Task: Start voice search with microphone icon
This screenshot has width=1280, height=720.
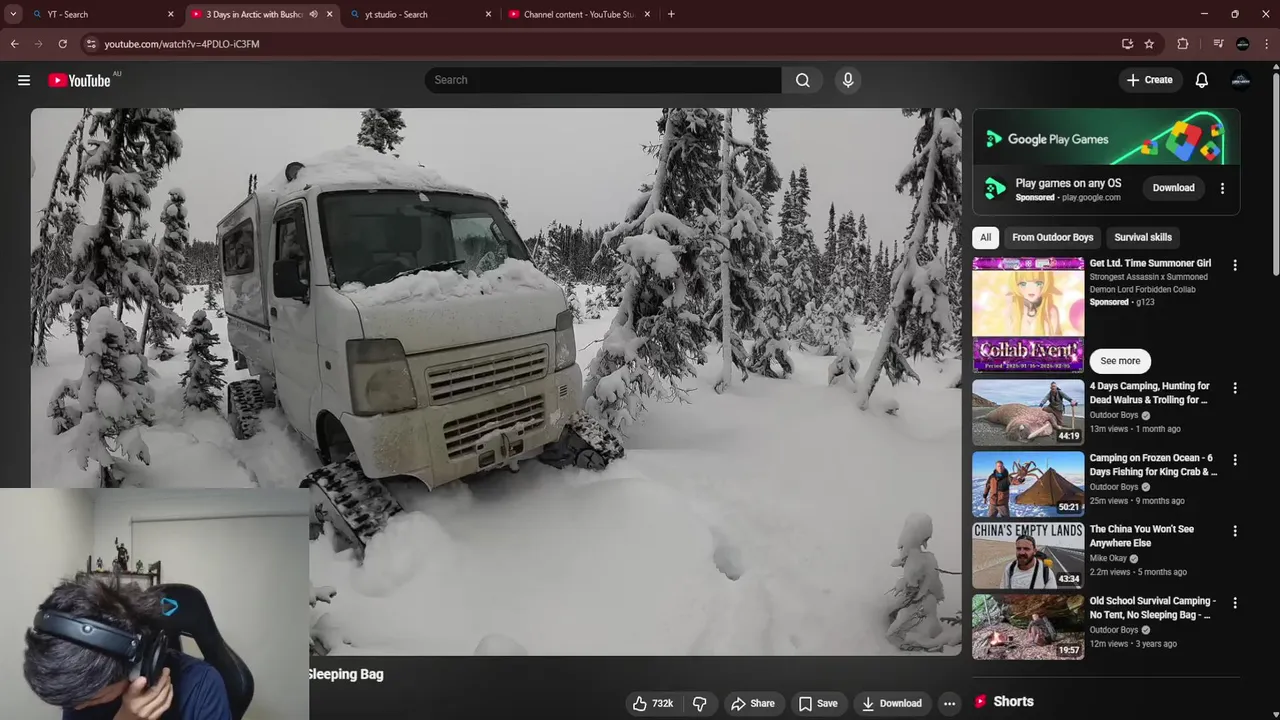Action: 848,80
